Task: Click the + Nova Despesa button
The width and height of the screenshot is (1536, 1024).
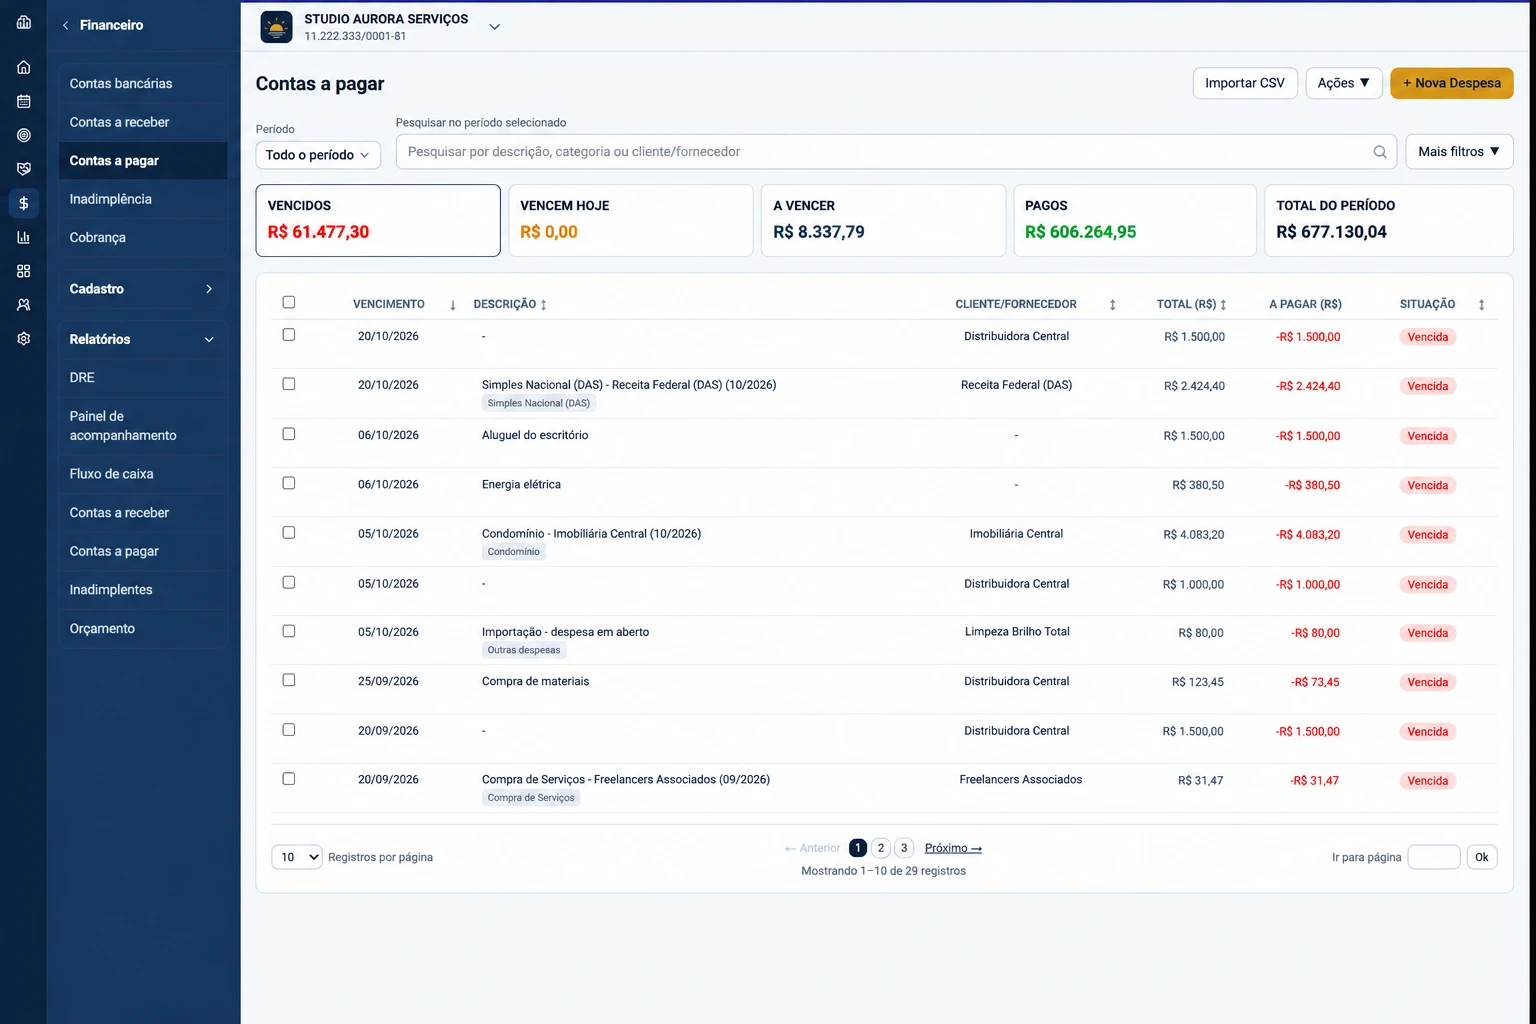Action: pyautogui.click(x=1451, y=83)
